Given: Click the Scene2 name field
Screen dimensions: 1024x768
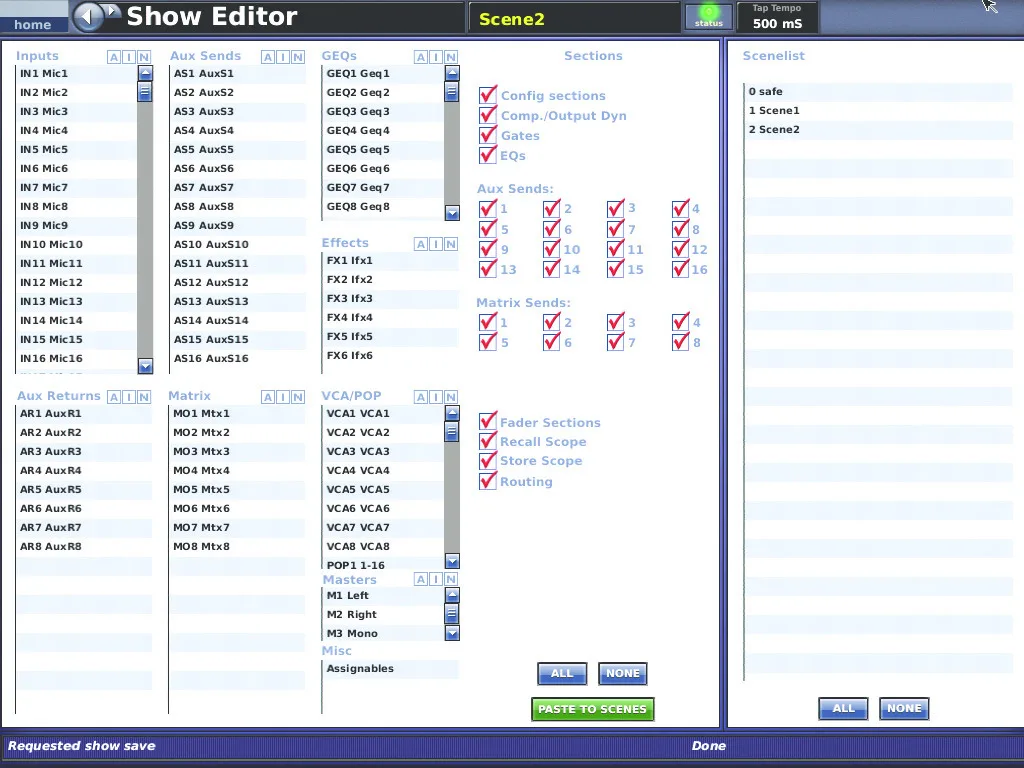Looking at the screenshot, I should (x=575, y=19).
